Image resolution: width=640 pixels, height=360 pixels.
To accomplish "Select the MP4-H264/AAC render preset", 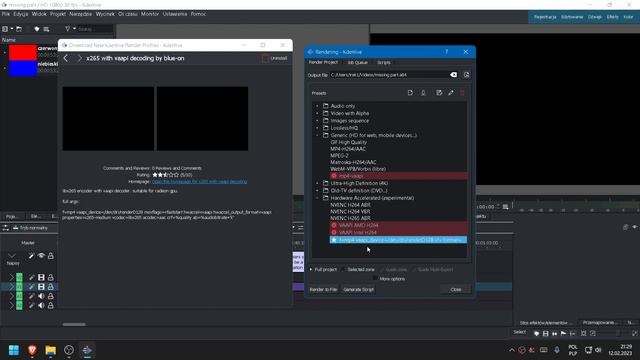I will (x=348, y=149).
